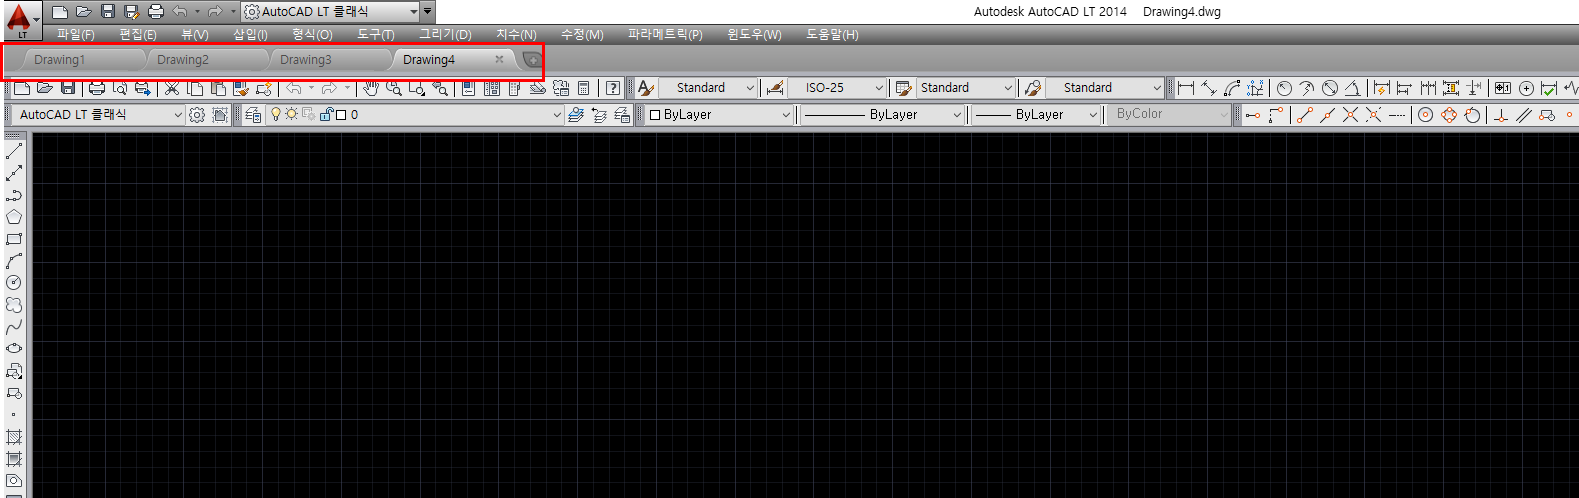1579x498 pixels.
Task: Click layer 0 color swatch
Action: pyautogui.click(x=341, y=115)
